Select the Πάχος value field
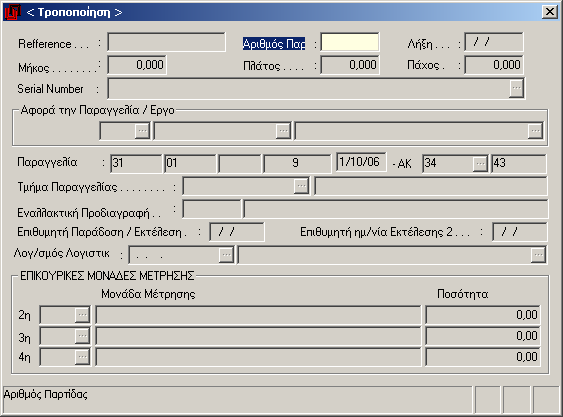 [494, 65]
